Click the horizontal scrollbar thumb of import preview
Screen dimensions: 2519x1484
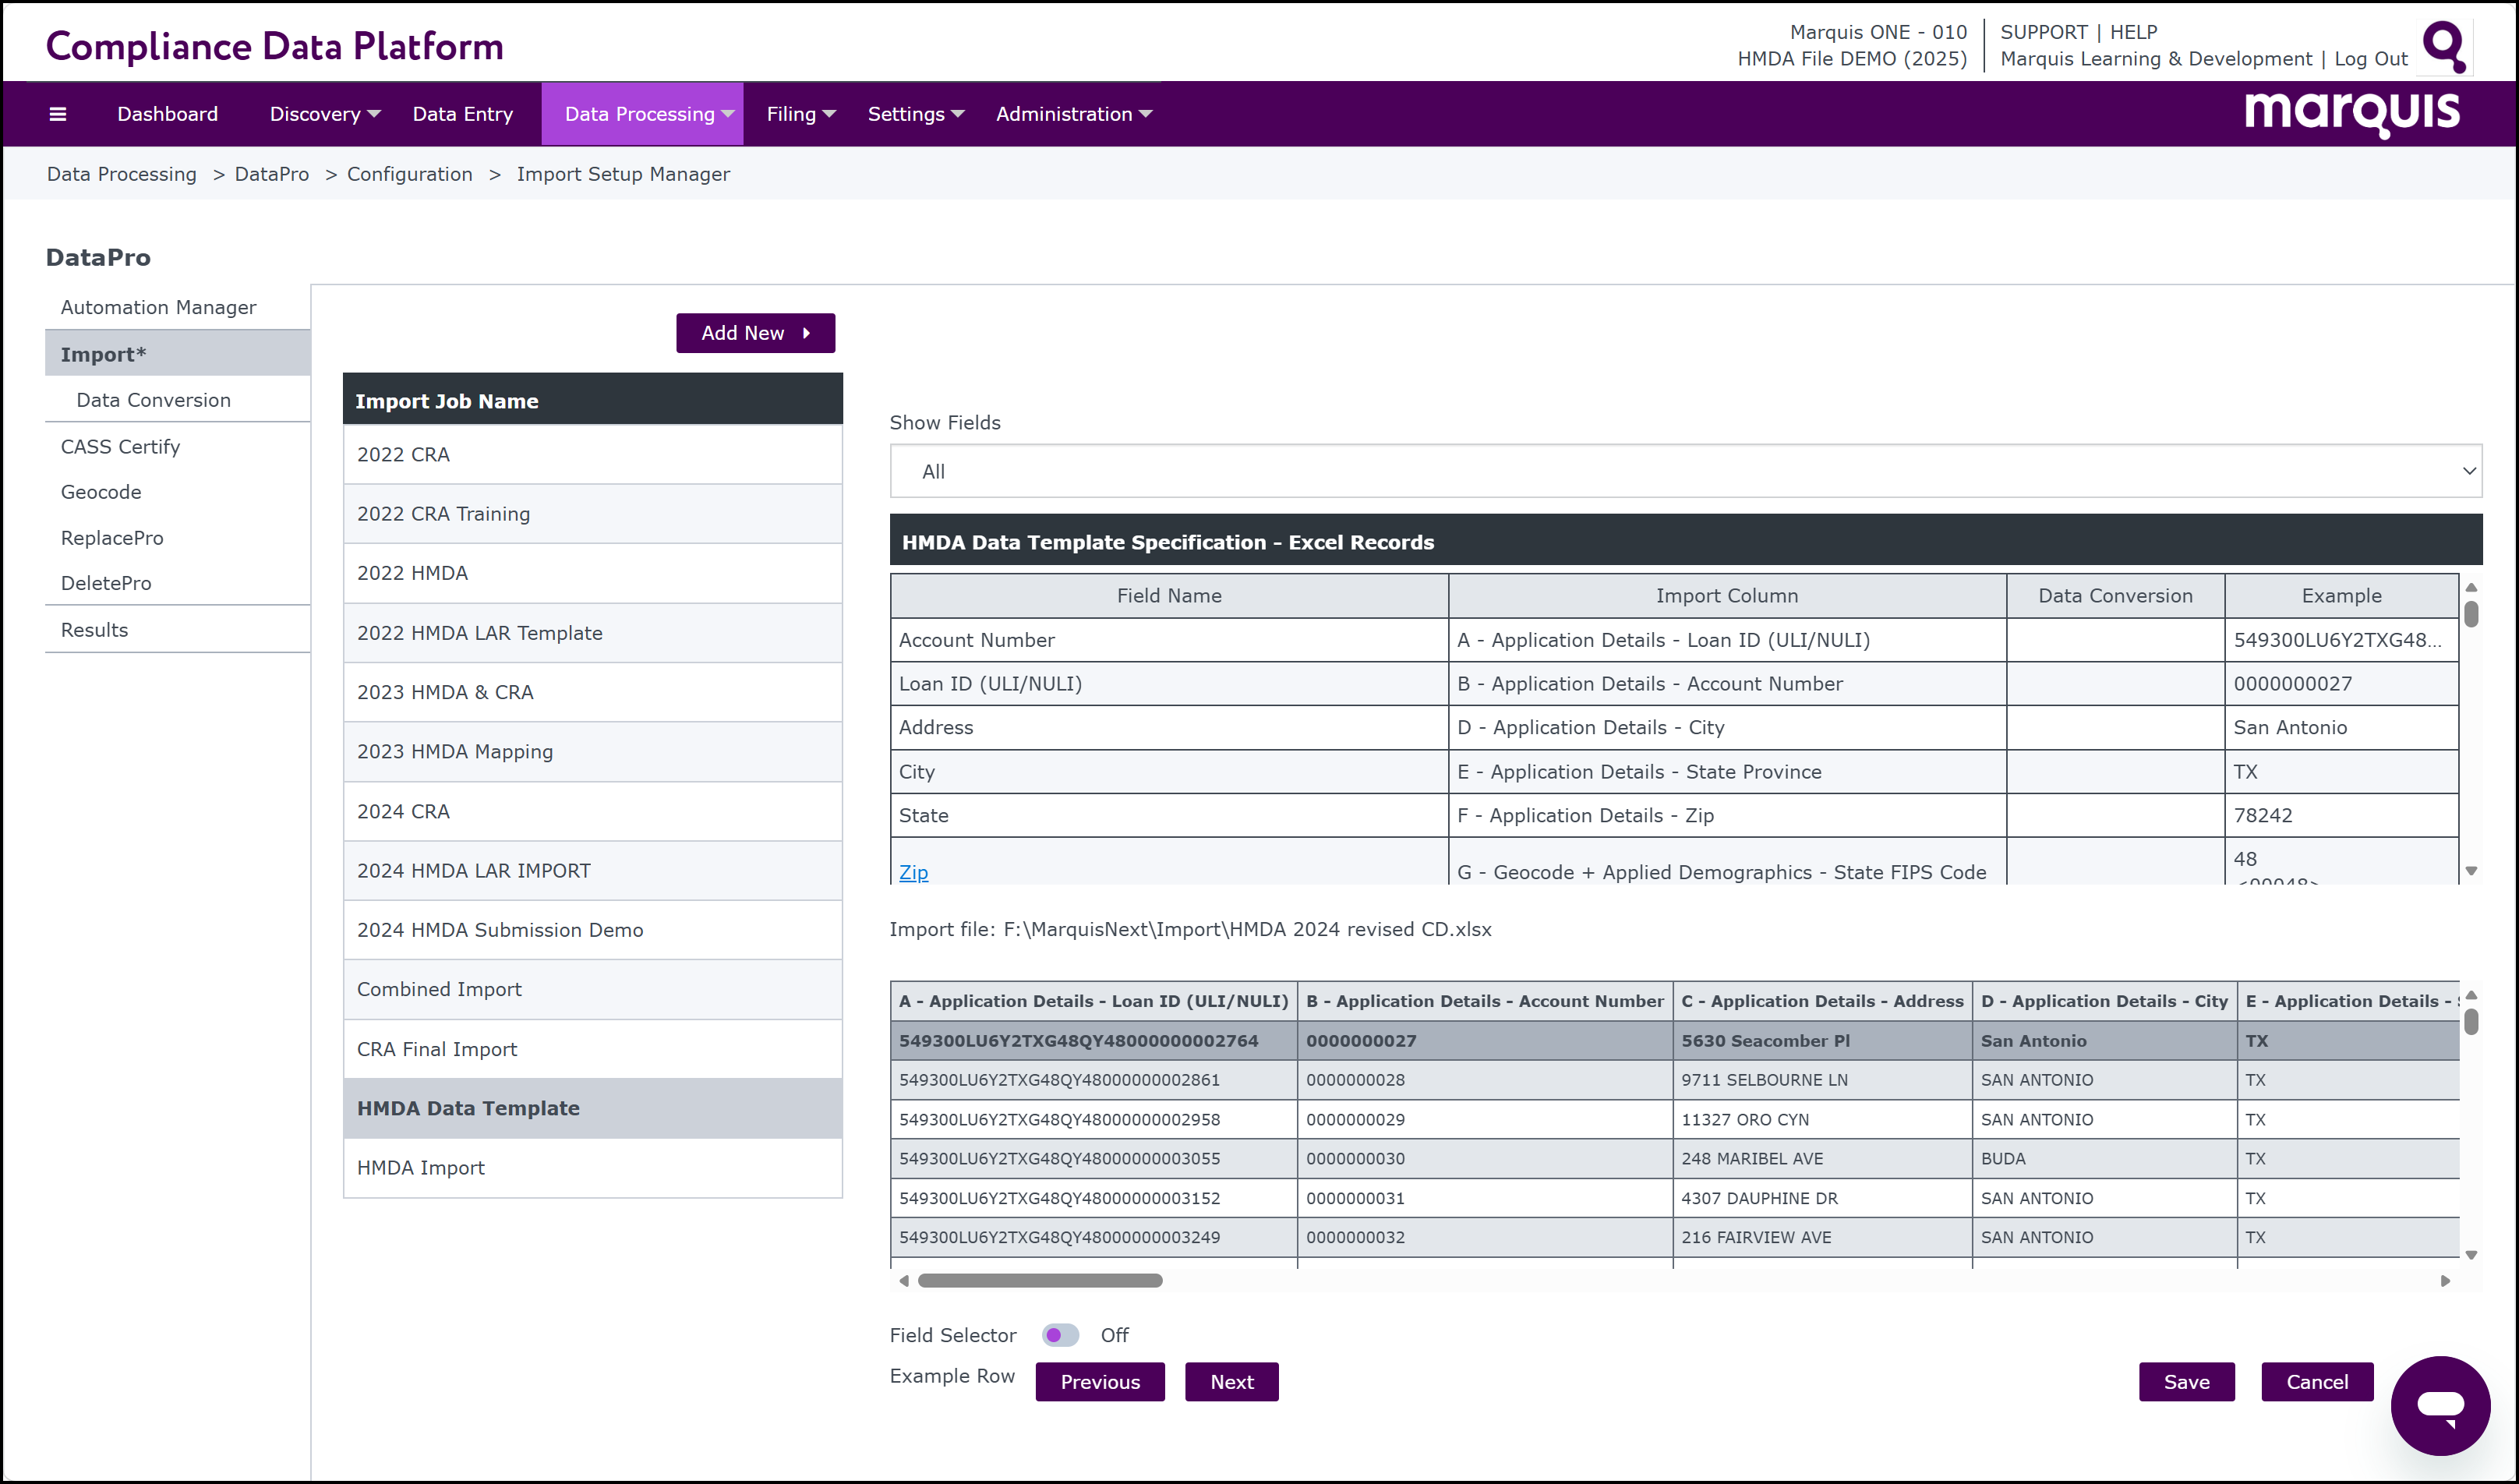click(x=1040, y=1281)
